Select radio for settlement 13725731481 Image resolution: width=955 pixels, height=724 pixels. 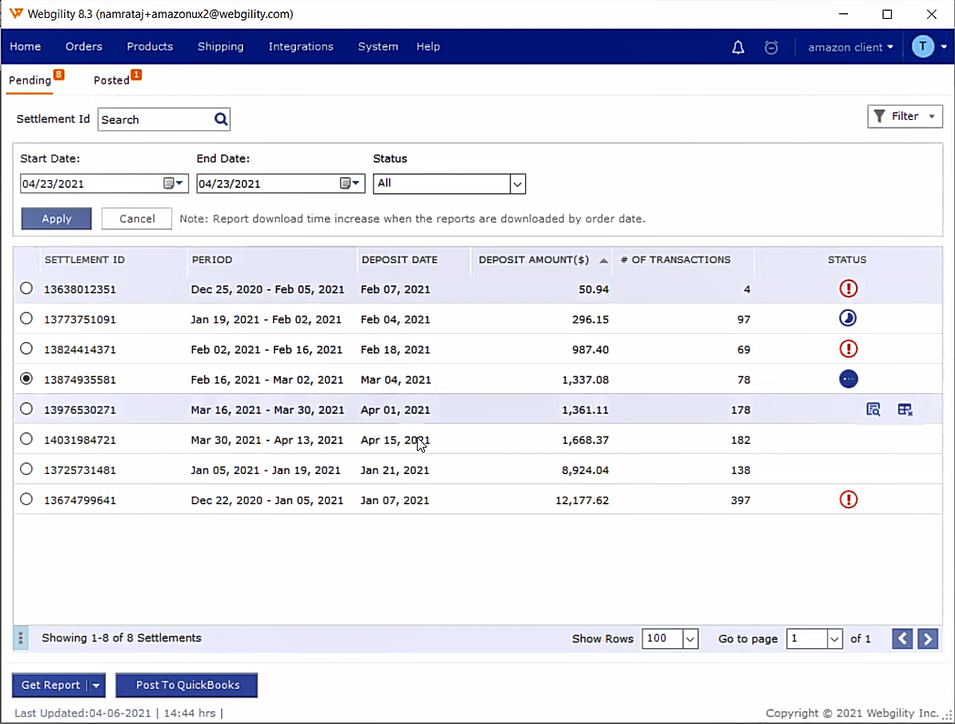tap(26, 469)
